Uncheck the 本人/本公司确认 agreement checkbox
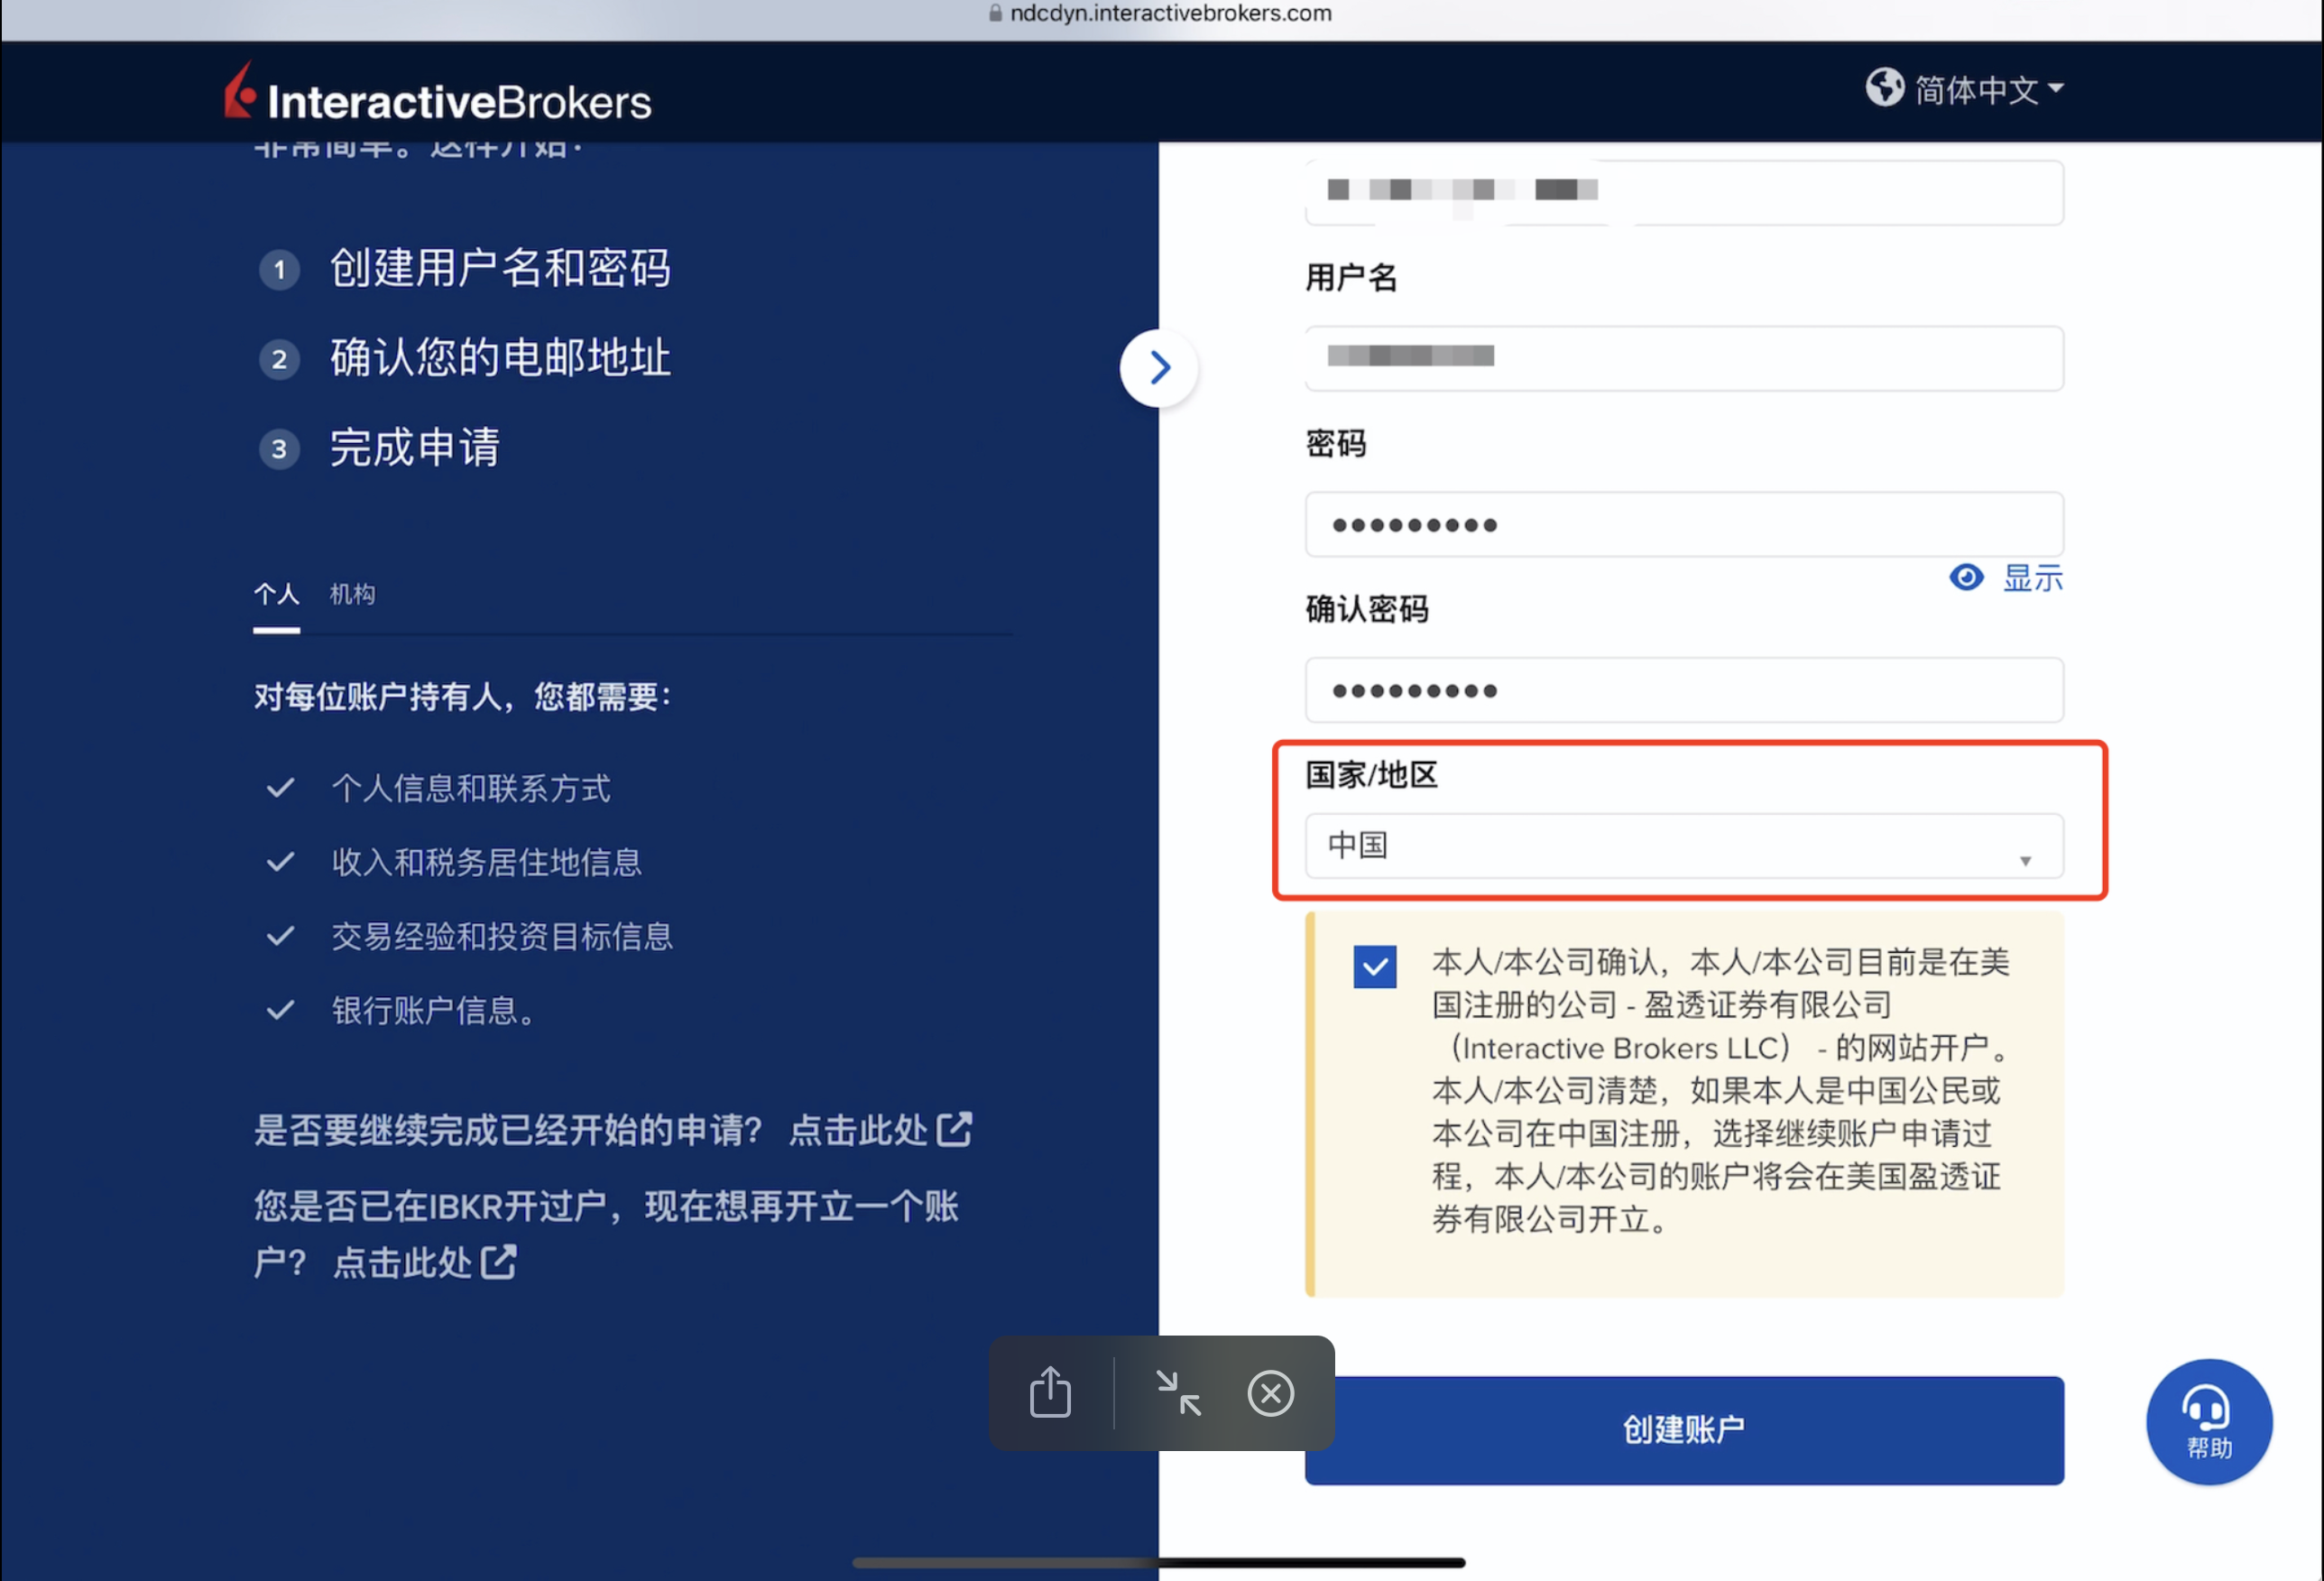This screenshot has height=1581, width=2324. pyautogui.click(x=1375, y=967)
